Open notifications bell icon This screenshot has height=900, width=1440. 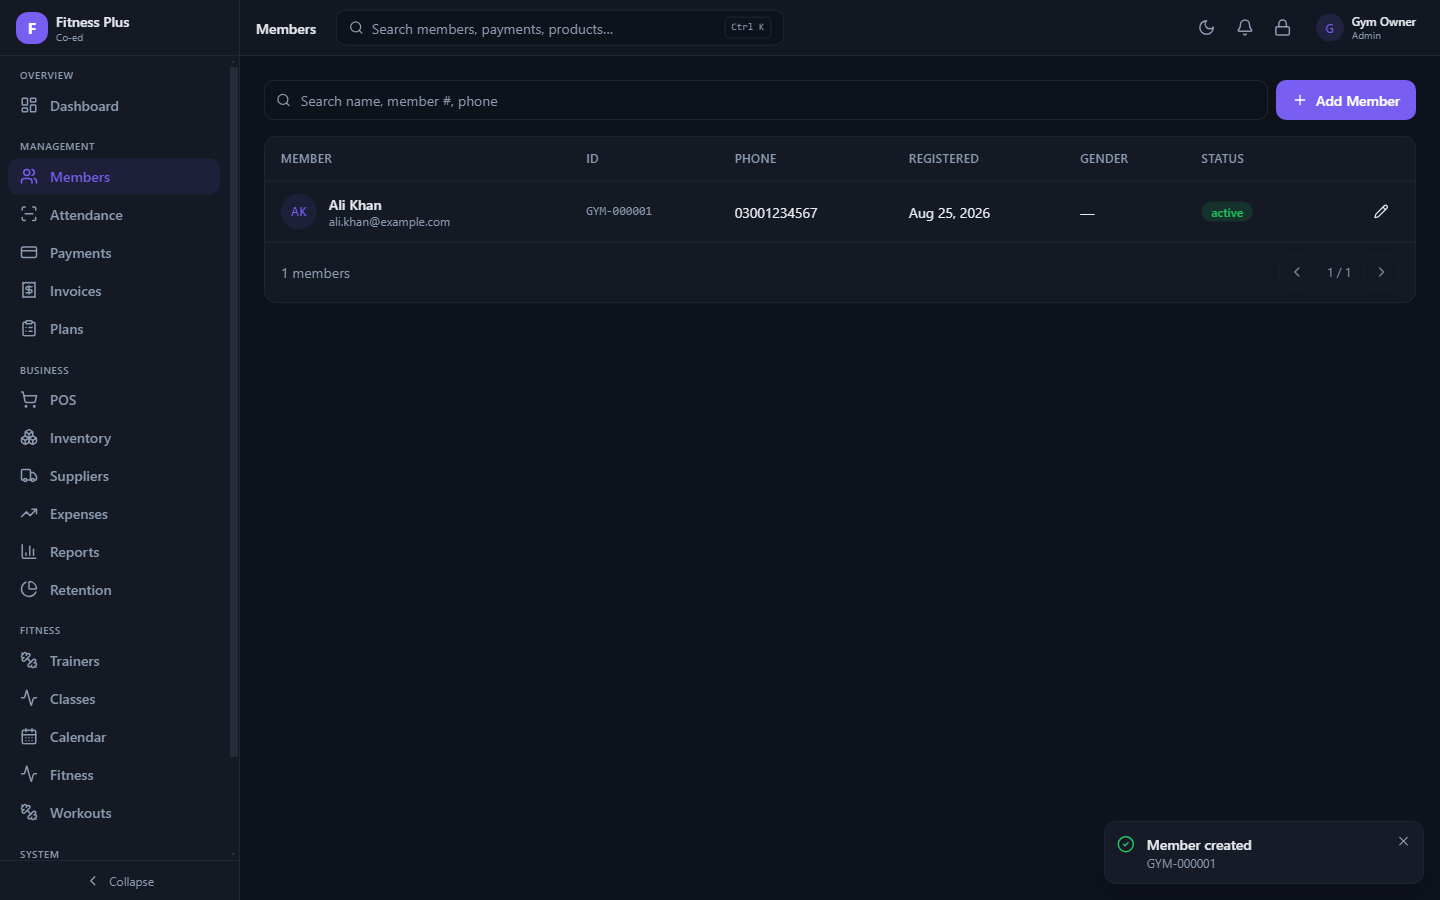[1244, 28]
